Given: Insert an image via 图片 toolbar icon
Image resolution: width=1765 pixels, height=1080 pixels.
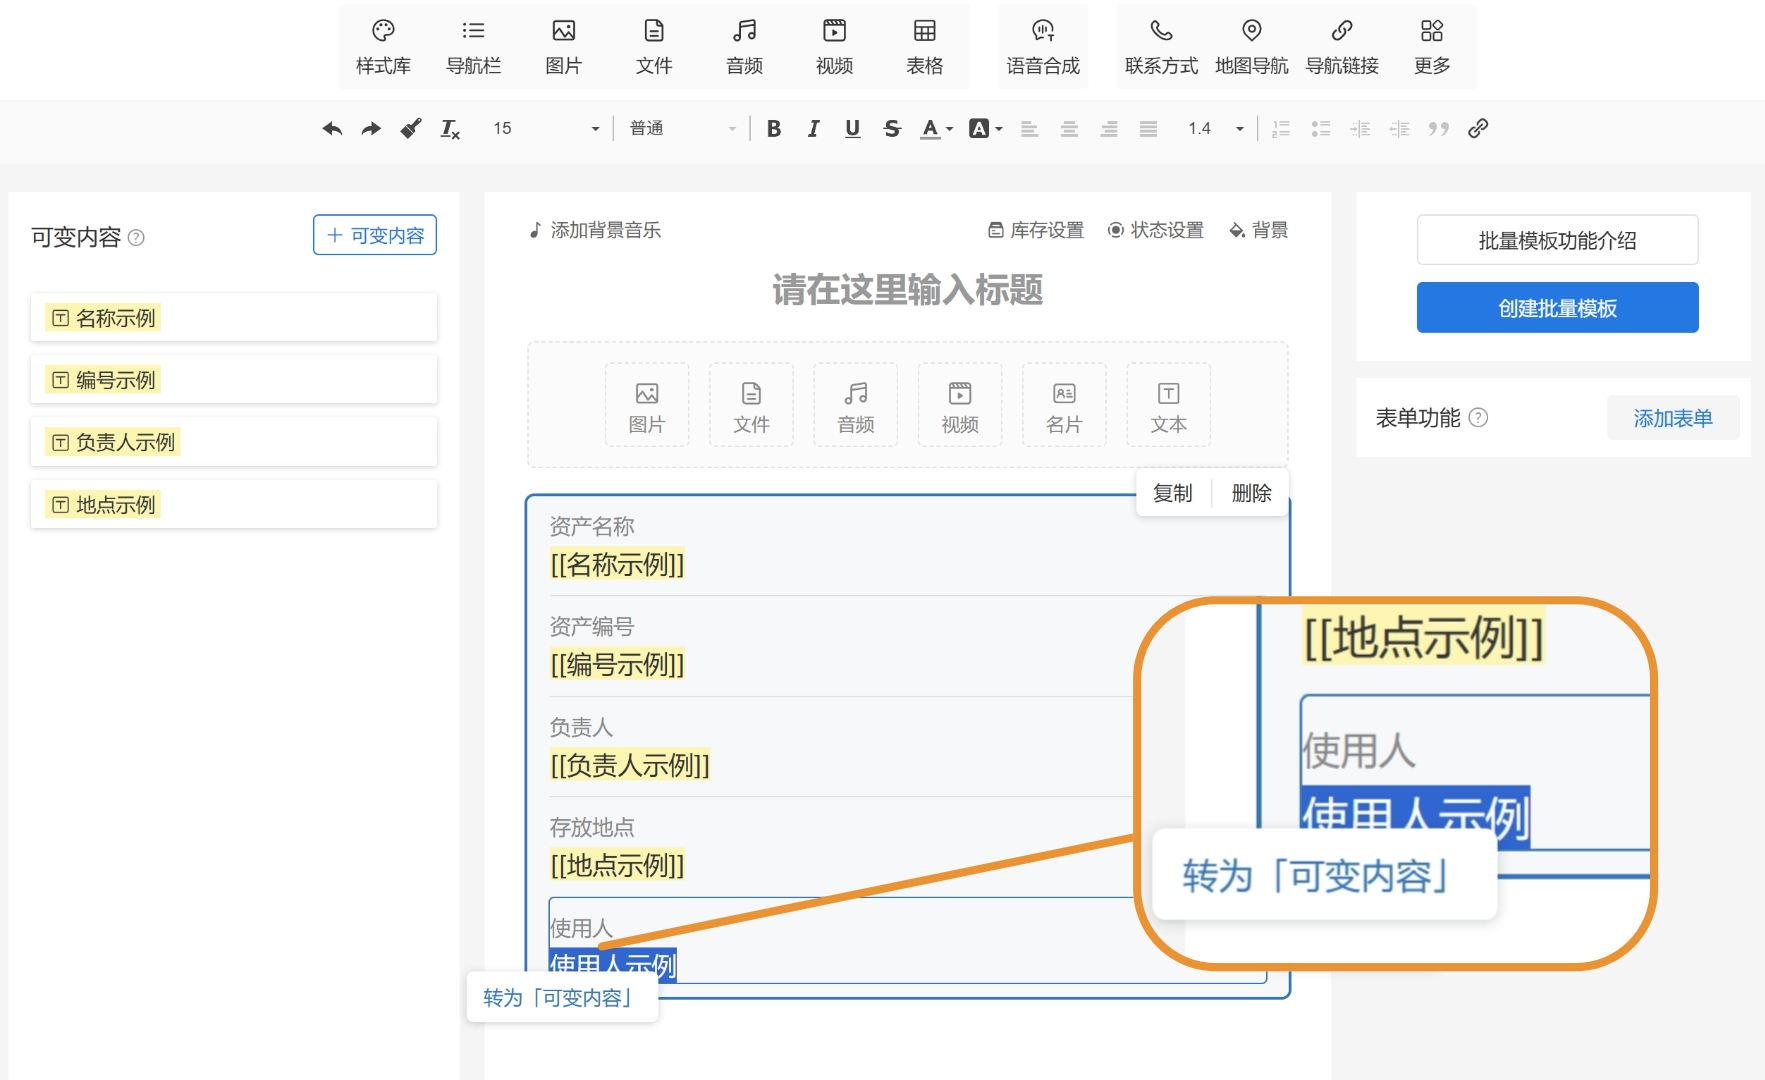Looking at the screenshot, I should 564,46.
